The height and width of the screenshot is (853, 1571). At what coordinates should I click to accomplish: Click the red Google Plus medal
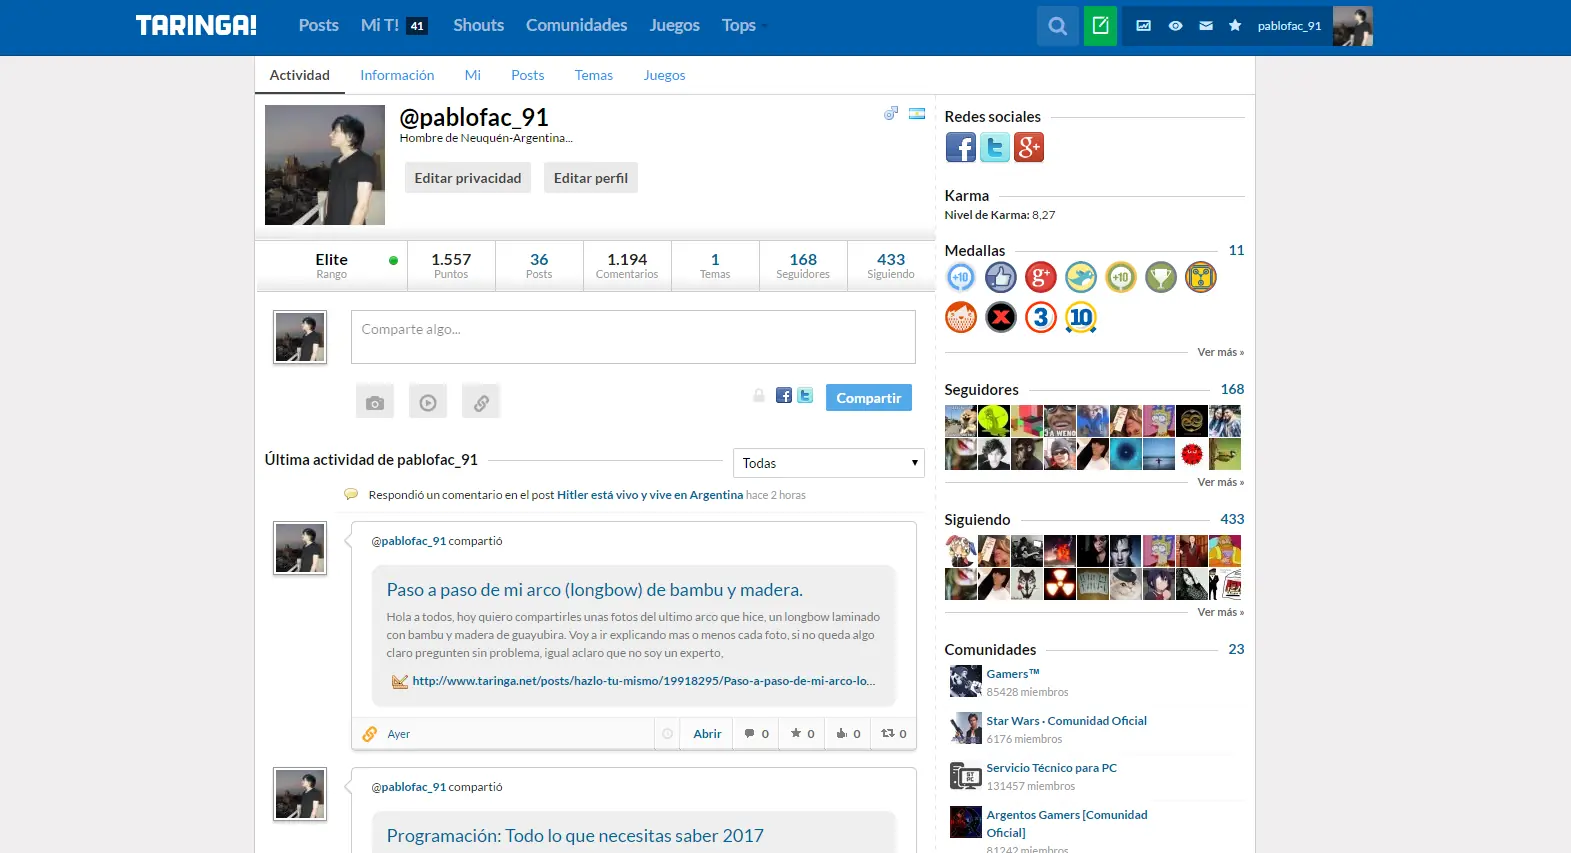(1041, 277)
